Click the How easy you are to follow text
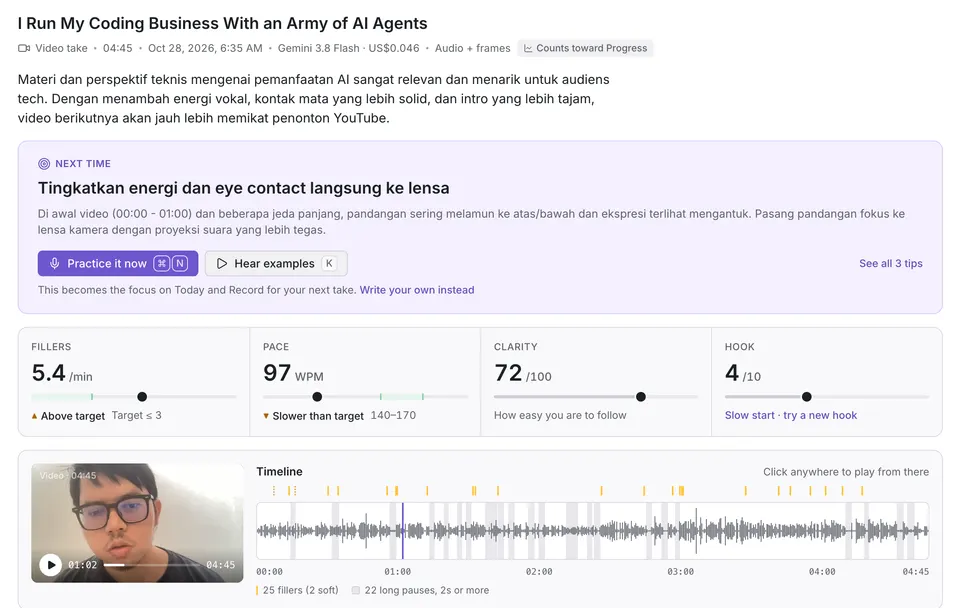The image size is (960, 608). coord(560,415)
